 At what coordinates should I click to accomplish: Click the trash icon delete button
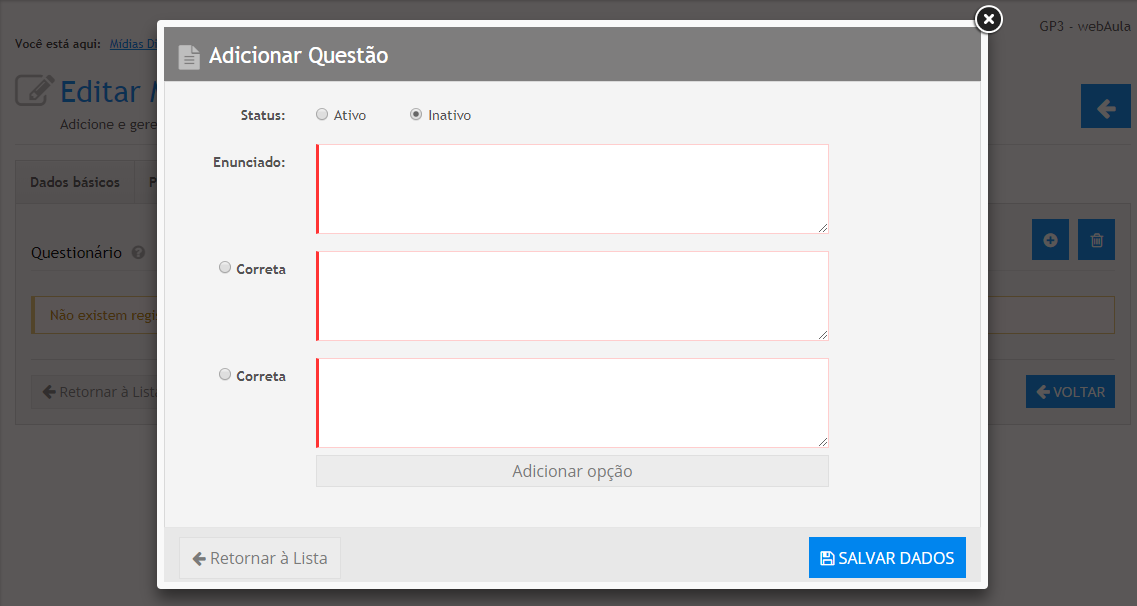pos(1096,240)
